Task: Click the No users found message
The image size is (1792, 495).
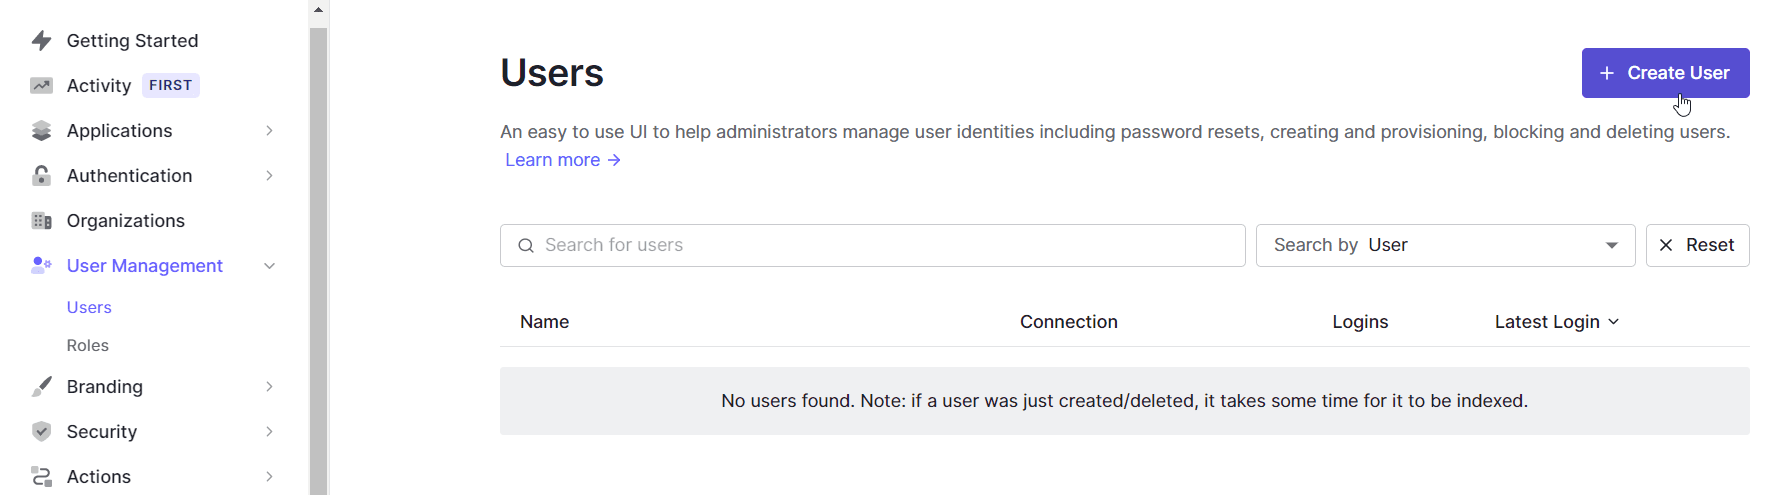Action: [1125, 401]
